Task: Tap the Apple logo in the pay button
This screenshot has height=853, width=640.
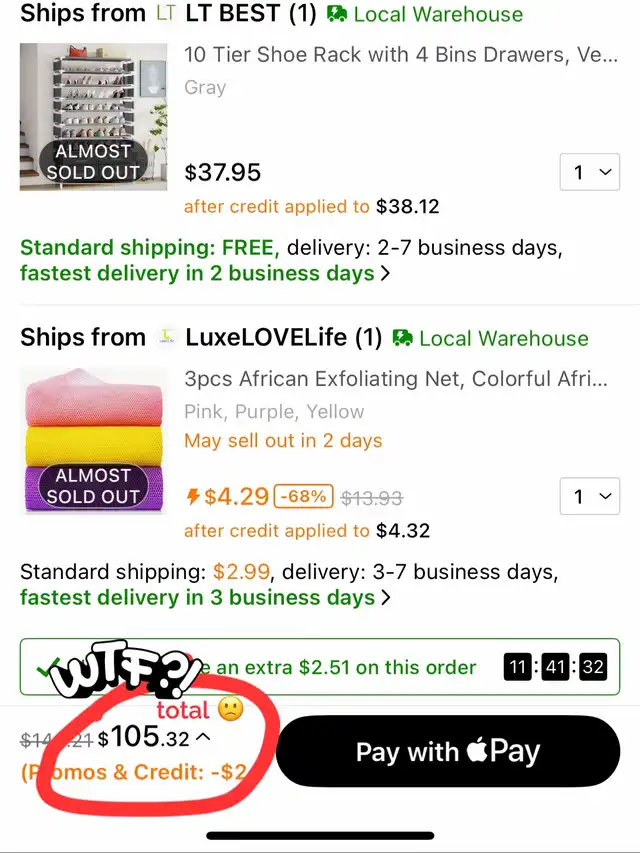Action: (x=477, y=750)
